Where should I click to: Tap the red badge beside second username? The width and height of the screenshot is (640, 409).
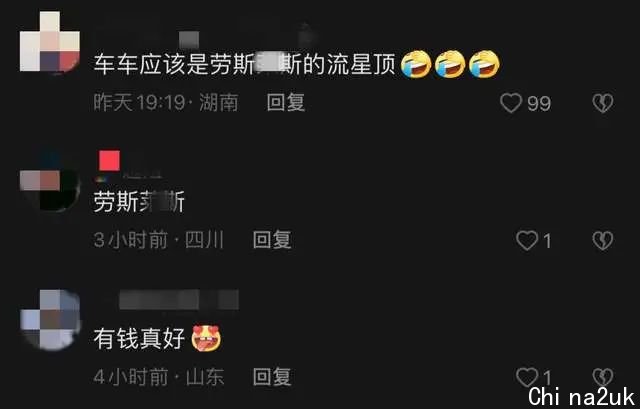click(x=109, y=160)
